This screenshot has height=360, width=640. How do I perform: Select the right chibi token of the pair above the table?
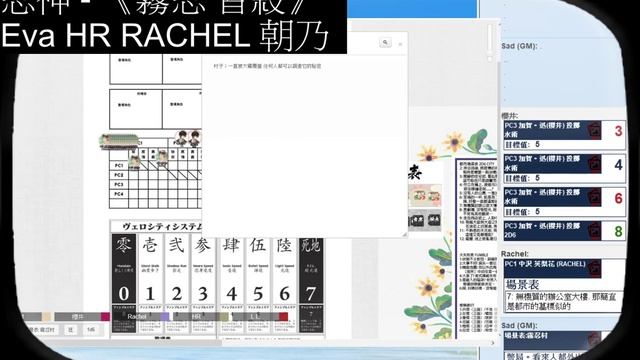pyautogui.click(x=195, y=139)
